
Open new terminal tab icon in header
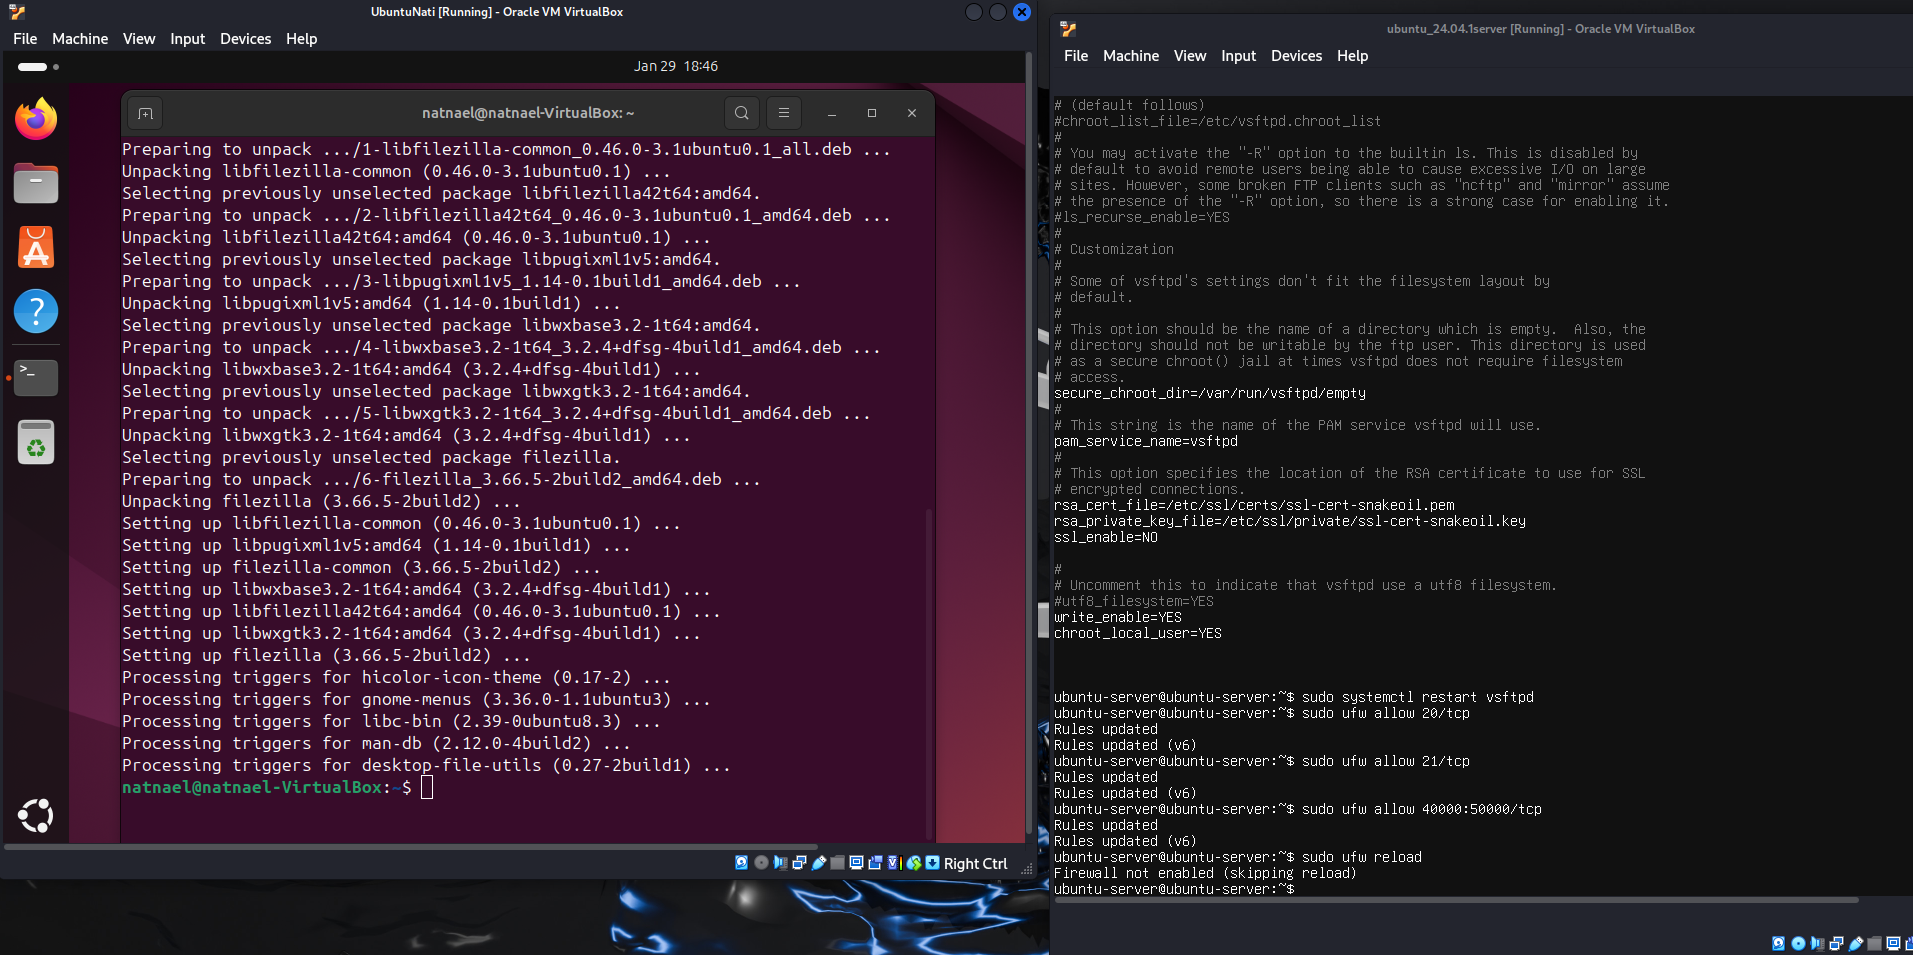pyautogui.click(x=145, y=113)
